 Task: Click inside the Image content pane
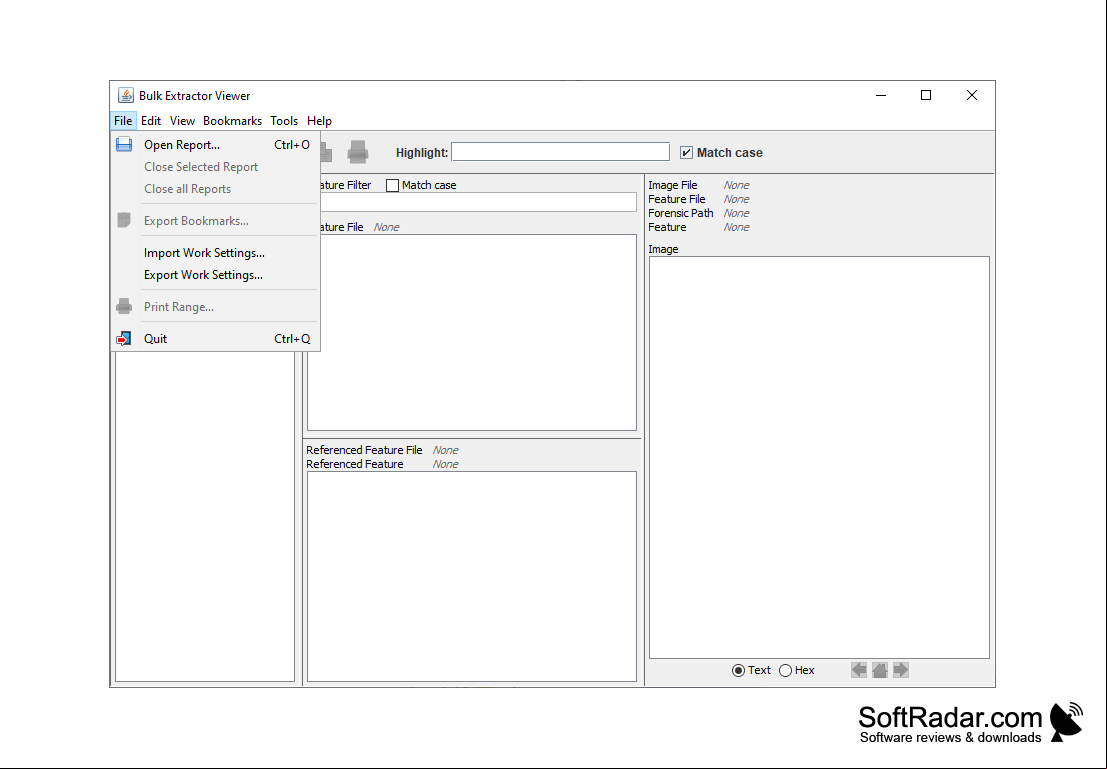(x=819, y=458)
